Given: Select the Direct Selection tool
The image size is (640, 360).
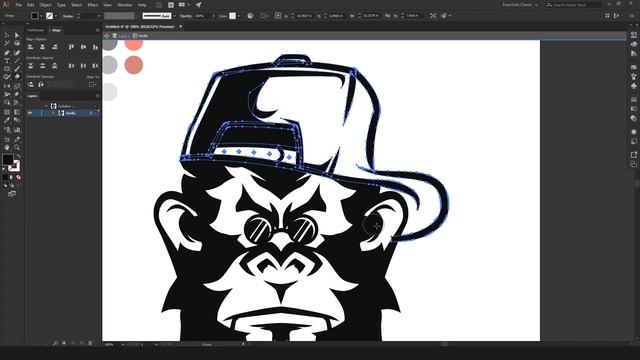Looking at the screenshot, I should 17,35.
